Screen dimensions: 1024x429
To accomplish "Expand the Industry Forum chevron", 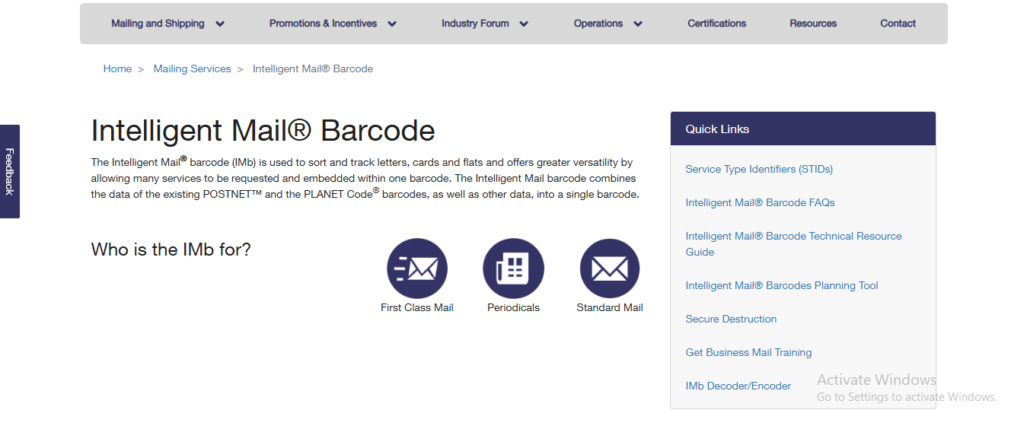I will click(x=524, y=24).
